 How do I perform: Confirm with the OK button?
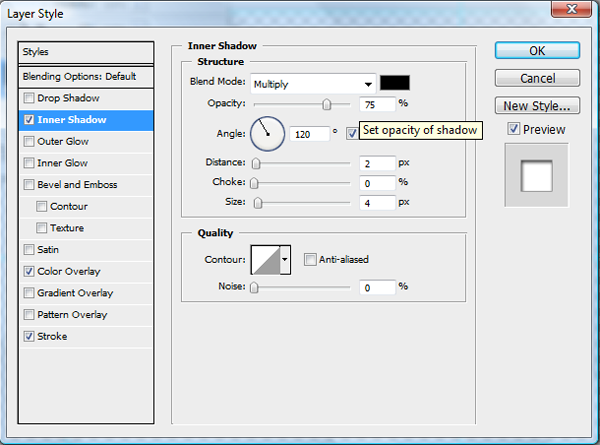point(537,51)
